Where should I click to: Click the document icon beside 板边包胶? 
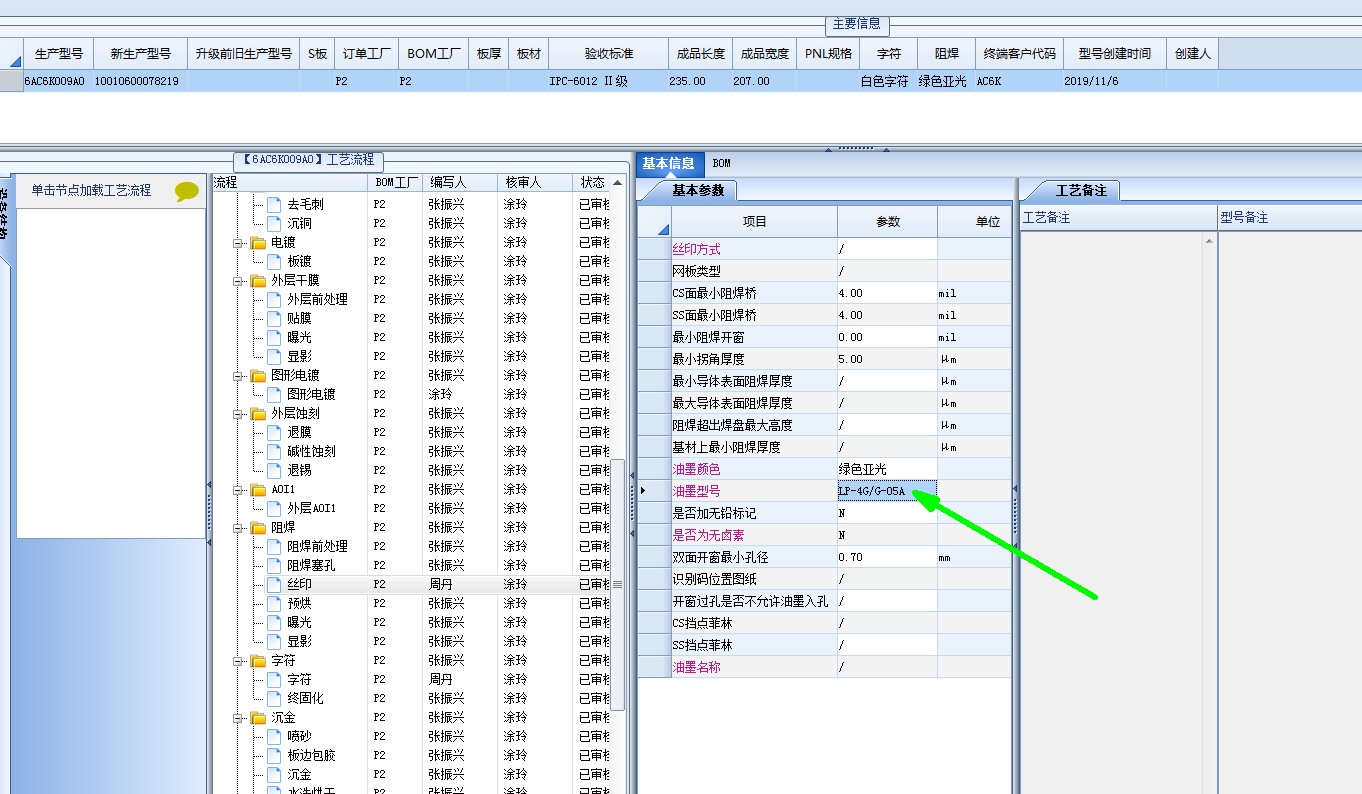coord(274,755)
